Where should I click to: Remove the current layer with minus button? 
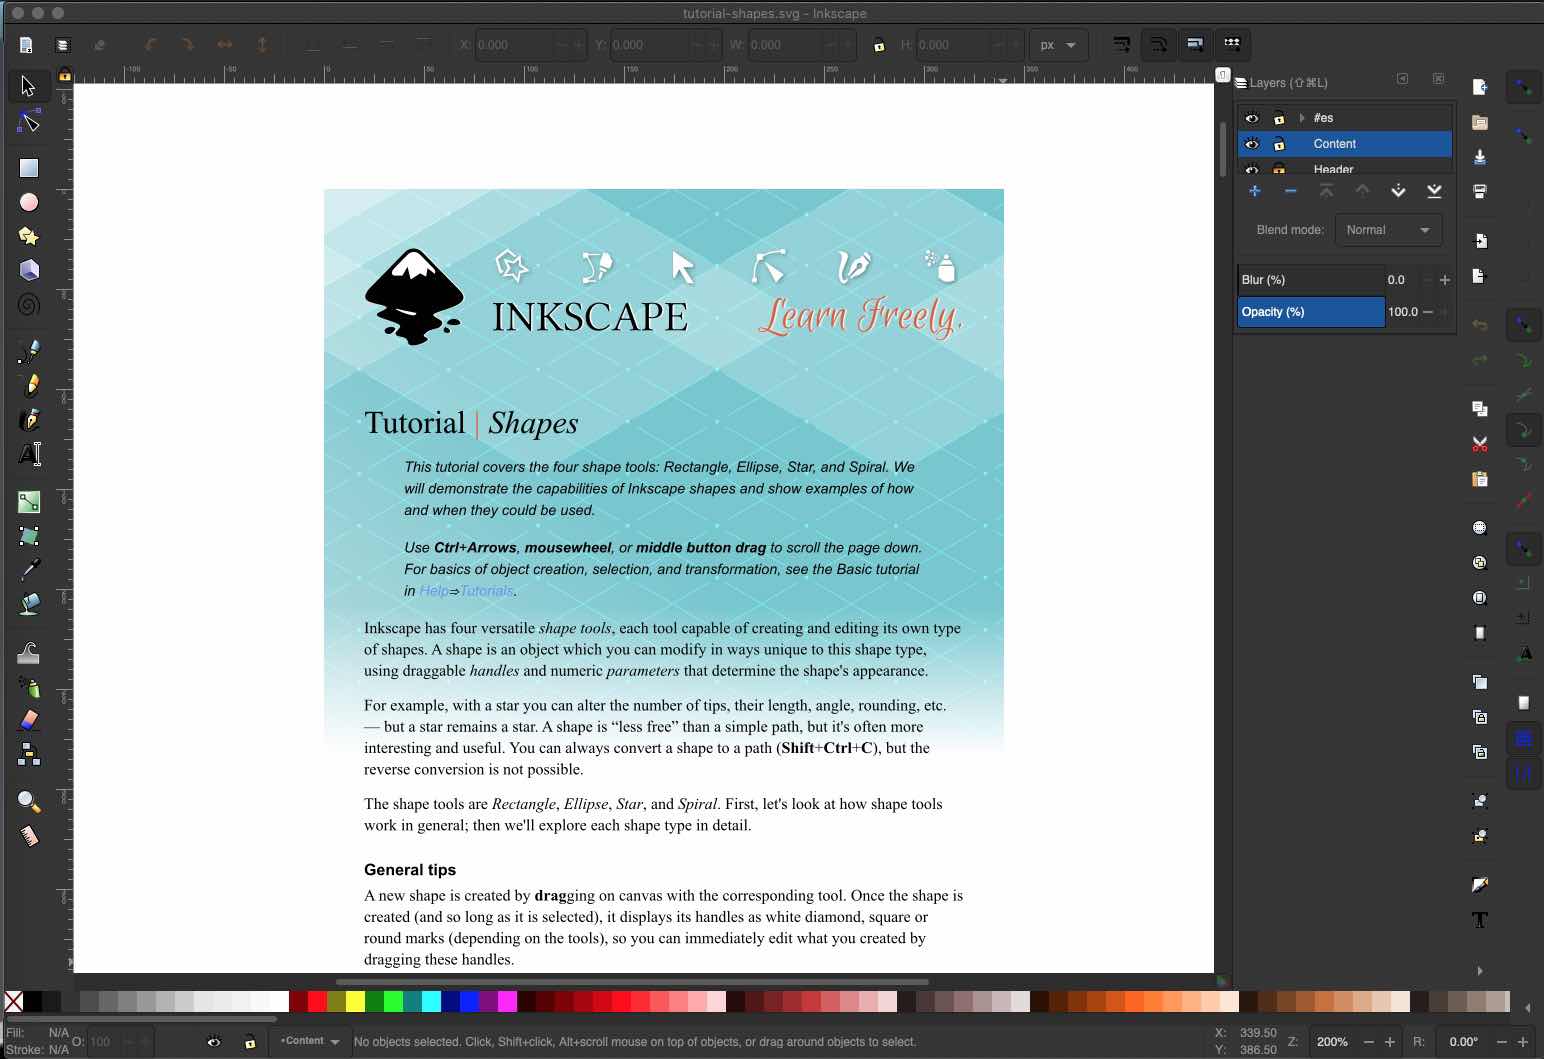tap(1290, 191)
